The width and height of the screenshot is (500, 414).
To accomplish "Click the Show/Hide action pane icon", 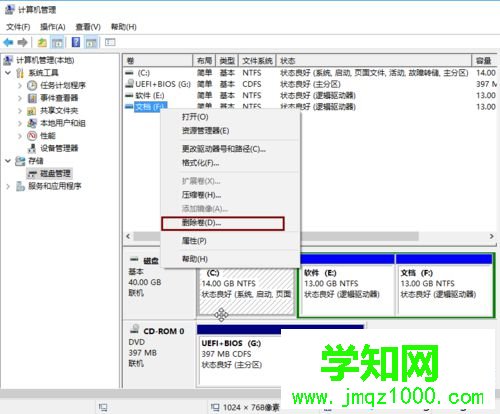I will [91, 42].
